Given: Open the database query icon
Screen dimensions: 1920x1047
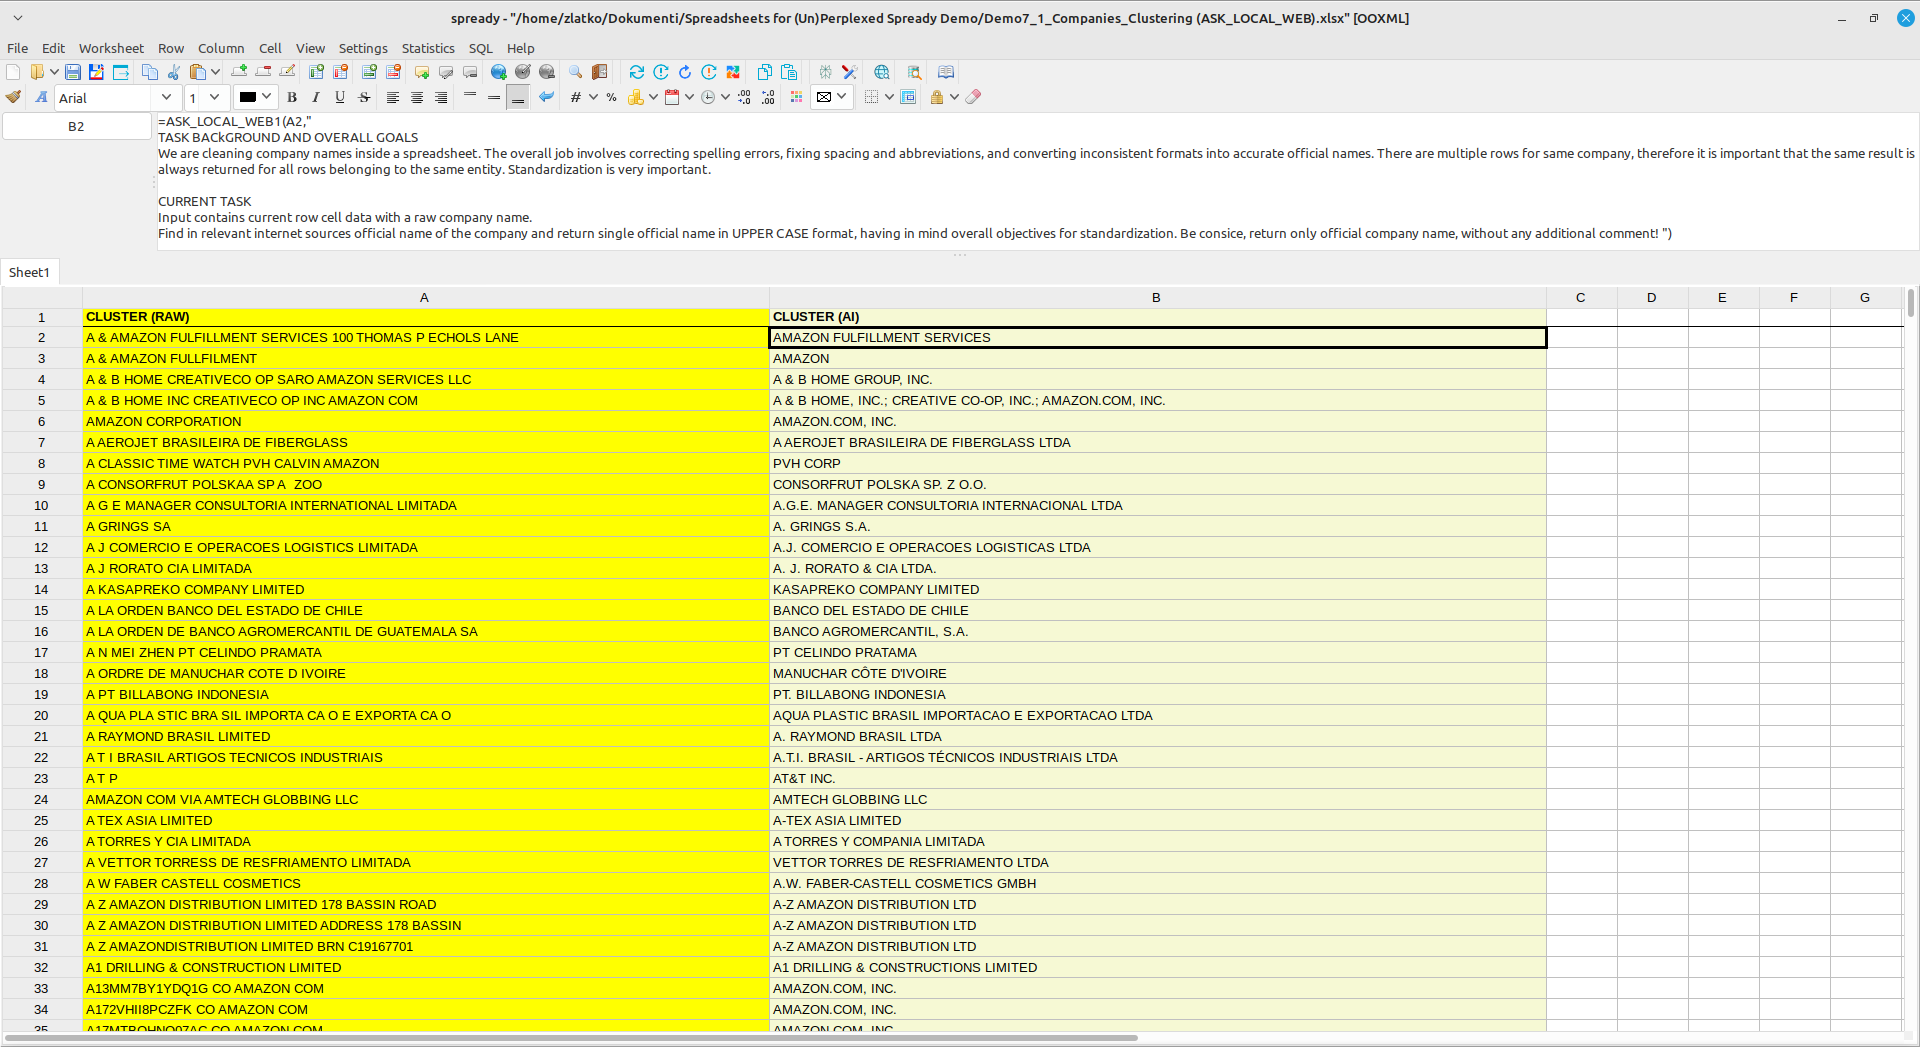Looking at the screenshot, I should tap(913, 72).
